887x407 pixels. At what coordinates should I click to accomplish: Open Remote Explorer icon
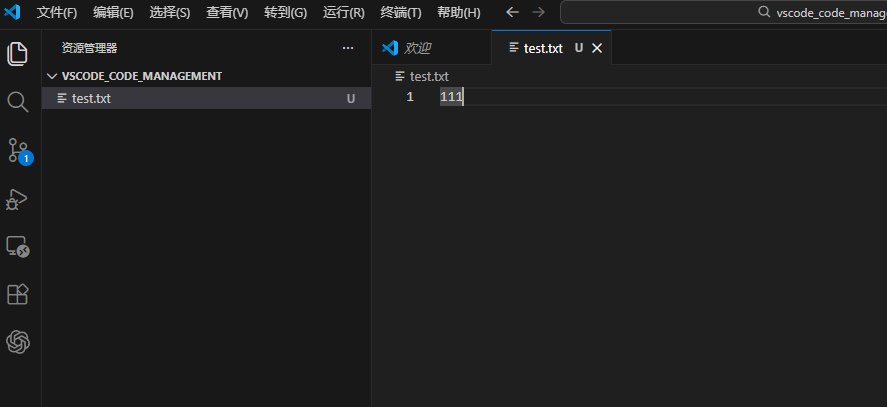coord(18,247)
